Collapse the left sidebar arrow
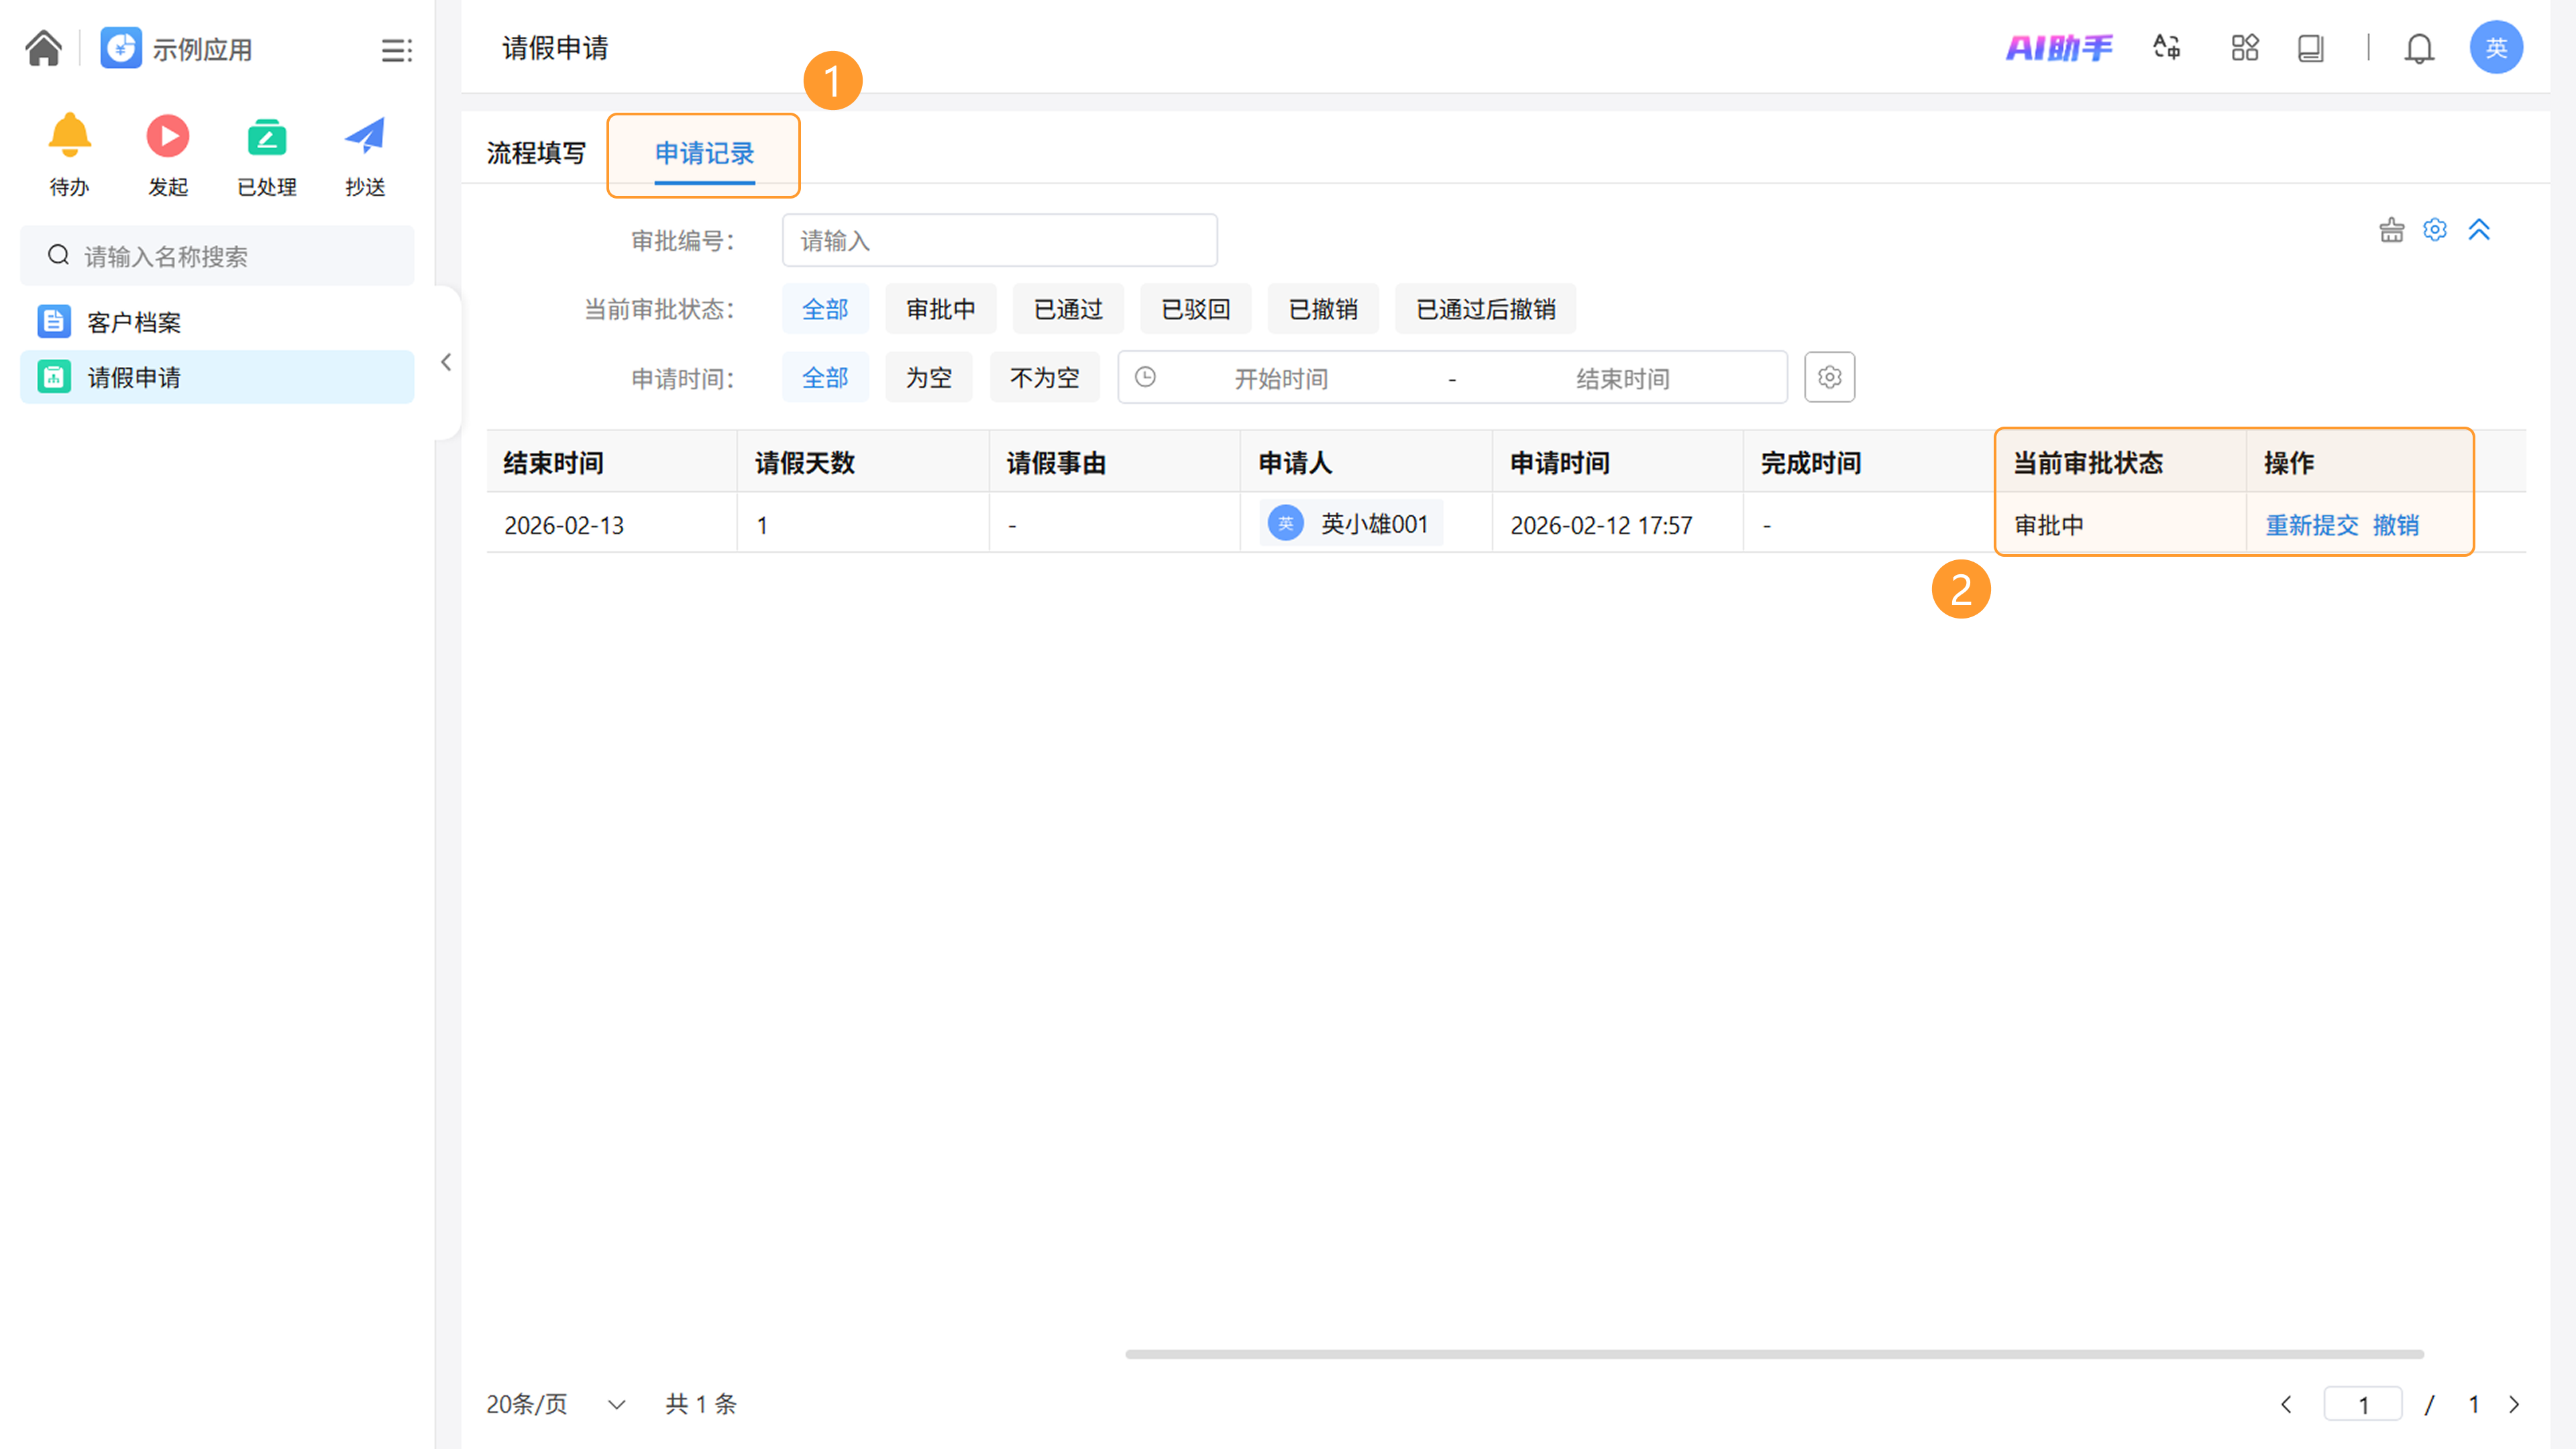This screenshot has height=1449, width=2576. (446, 362)
